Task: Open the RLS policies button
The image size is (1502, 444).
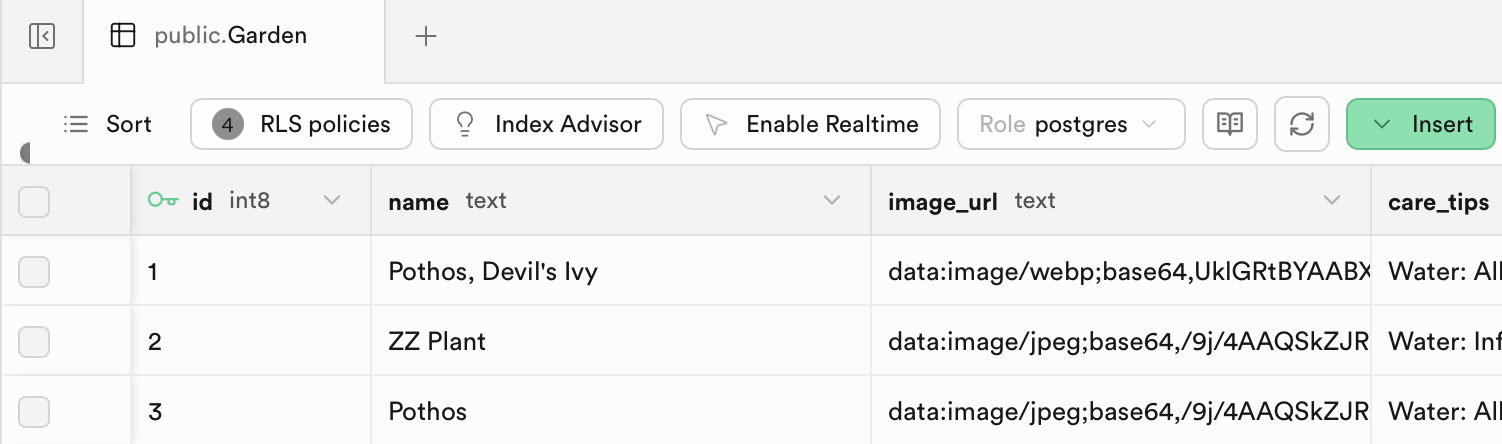Action: 302,124
